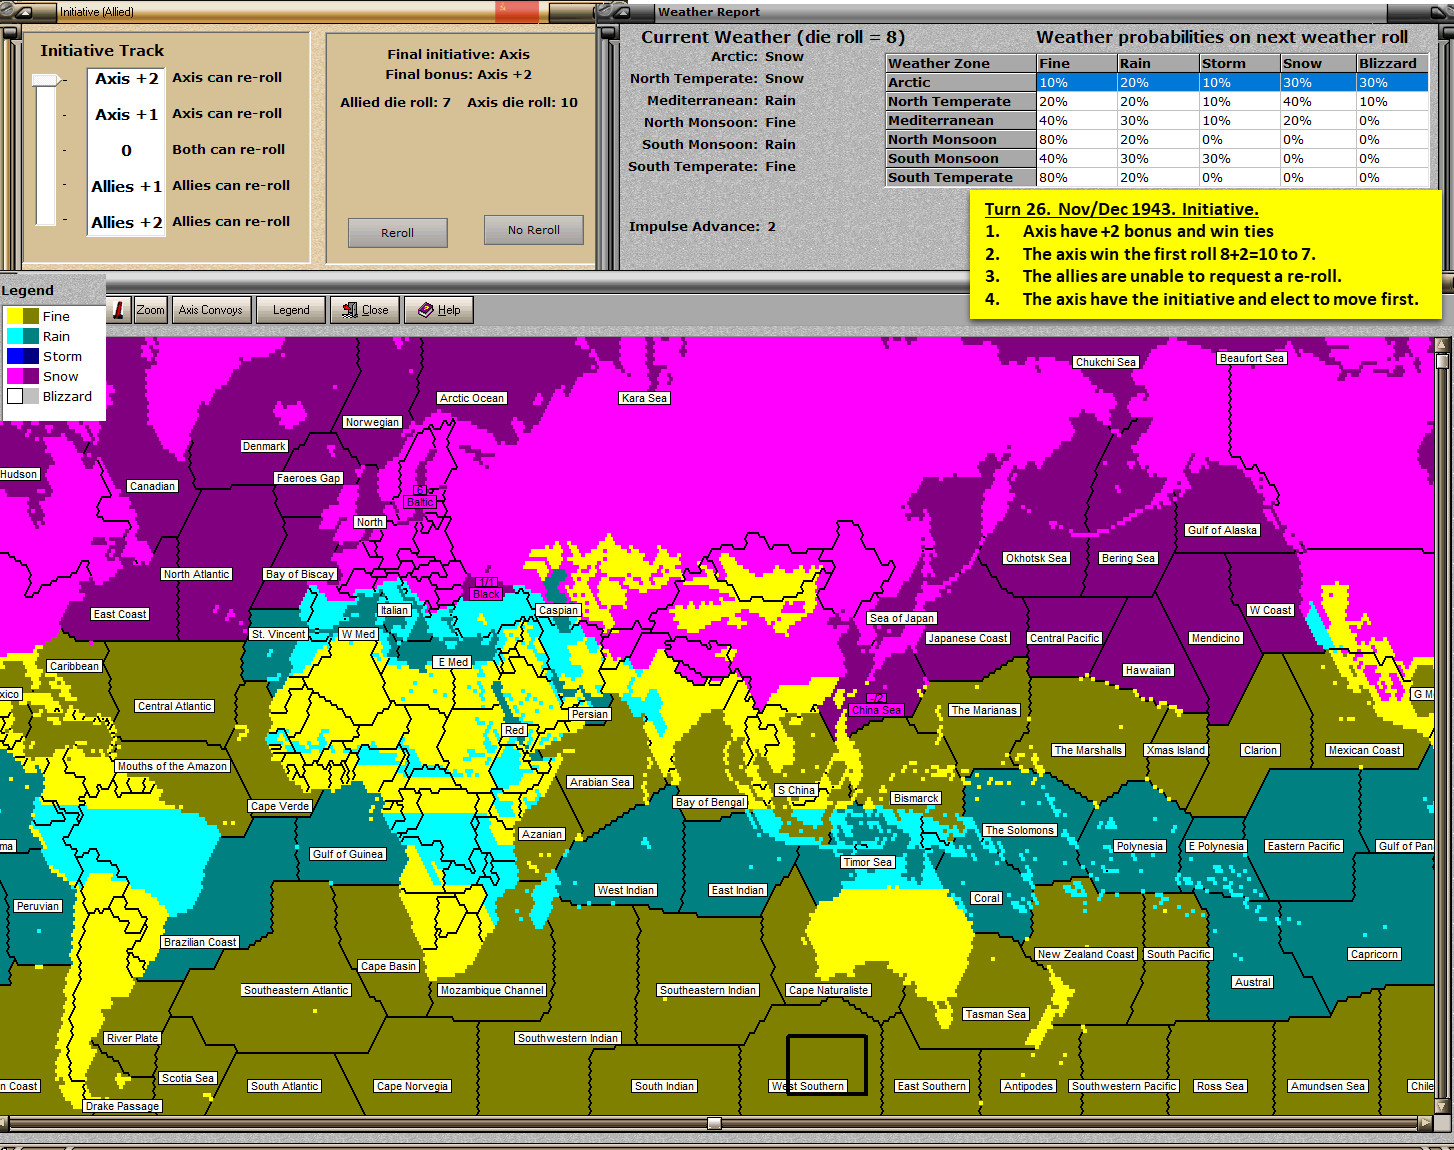
Task: Select the South Monsoon weather zone row
Action: click(x=1157, y=158)
